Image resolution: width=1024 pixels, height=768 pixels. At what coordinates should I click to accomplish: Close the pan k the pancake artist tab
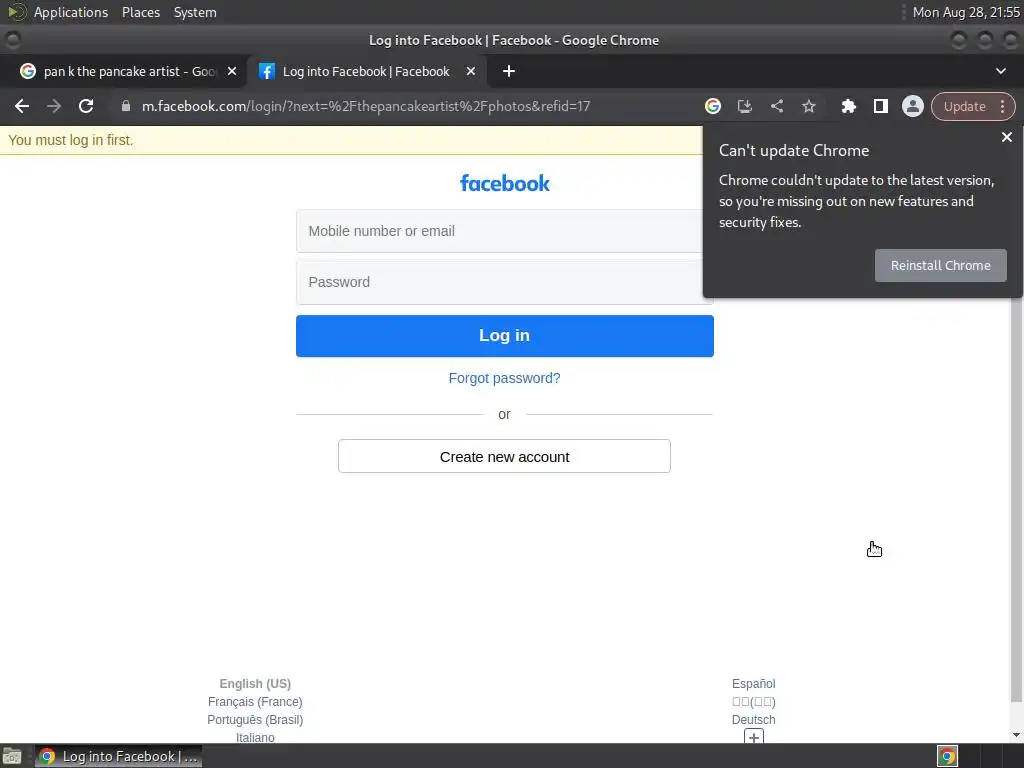coord(232,71)
